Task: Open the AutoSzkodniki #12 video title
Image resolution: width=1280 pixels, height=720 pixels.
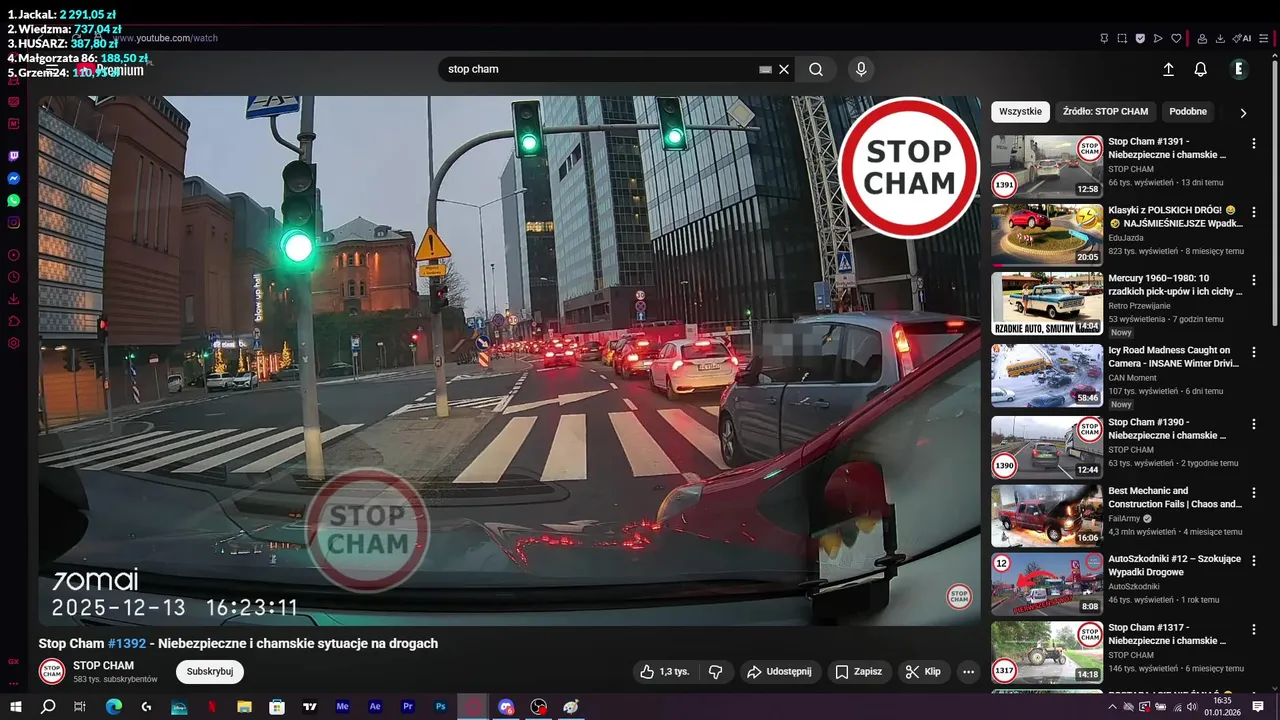Action: point(1174,566)
